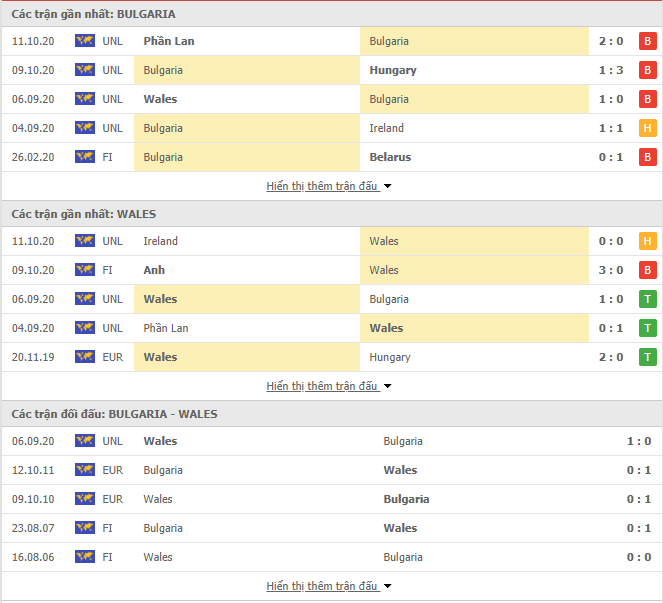Viewport: 663px width, 603px height.
Task: Click the orange H badge for Ireland vs Wales
Action: [x=647, y=241]
